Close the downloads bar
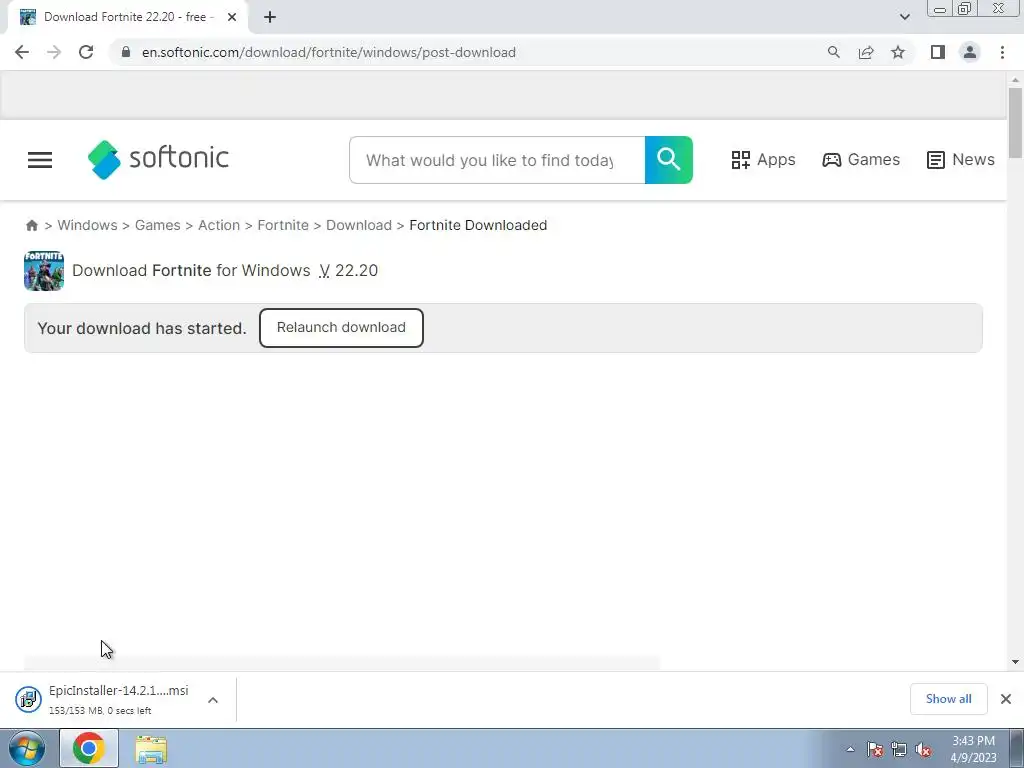The width and height of the screenshot is (1024, 768). [x=1006, y=699]
